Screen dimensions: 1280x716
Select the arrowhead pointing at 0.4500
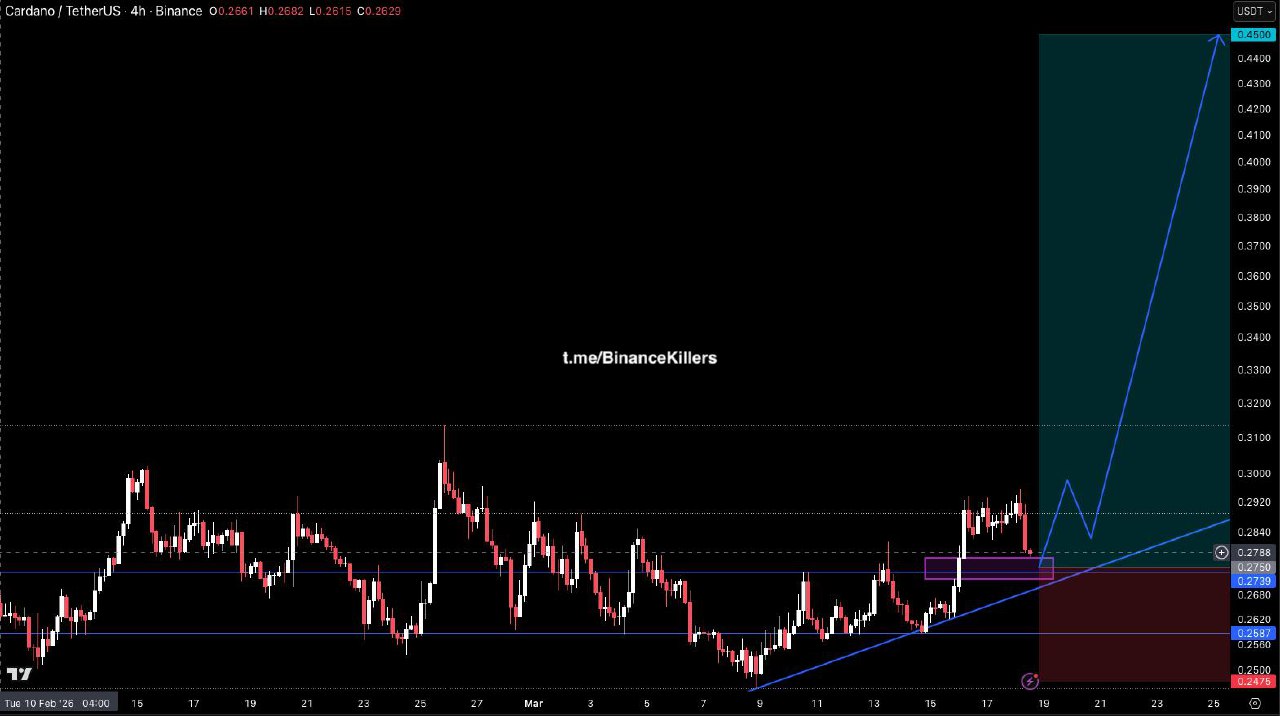(1217, 39)
